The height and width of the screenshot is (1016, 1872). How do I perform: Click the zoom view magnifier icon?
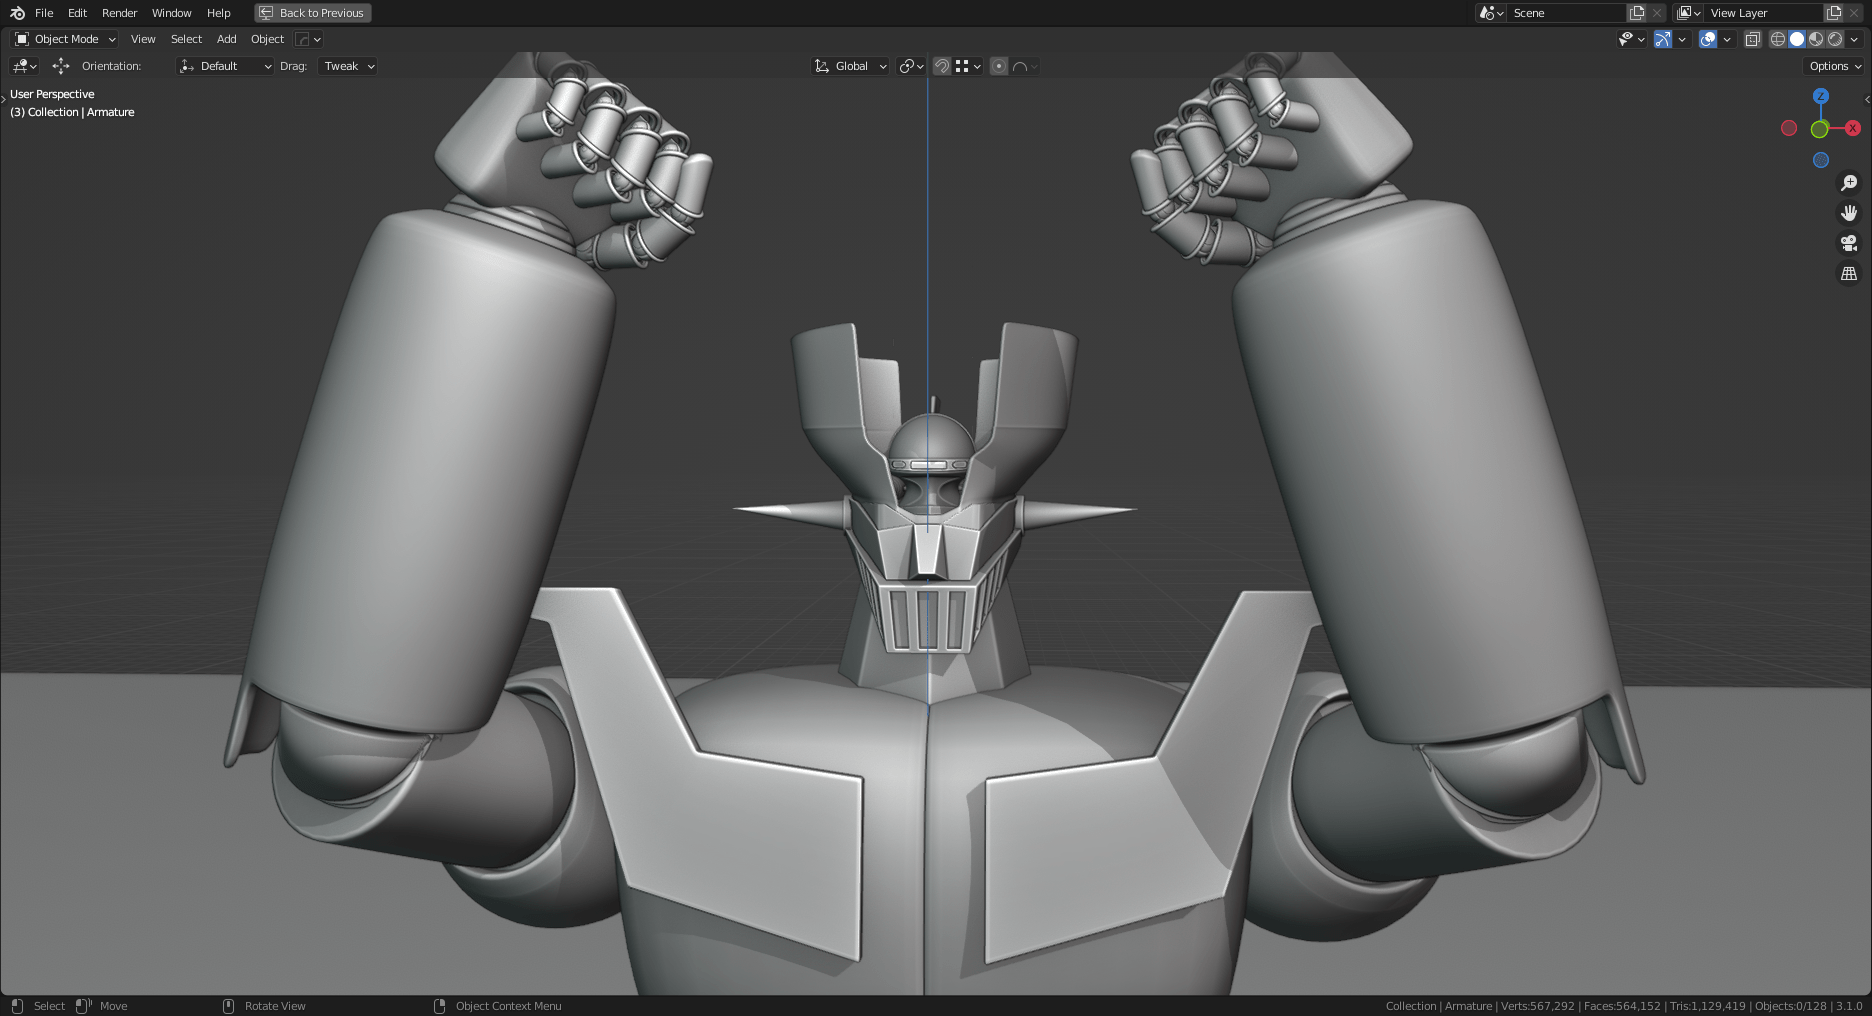(x=1849, y=183)
